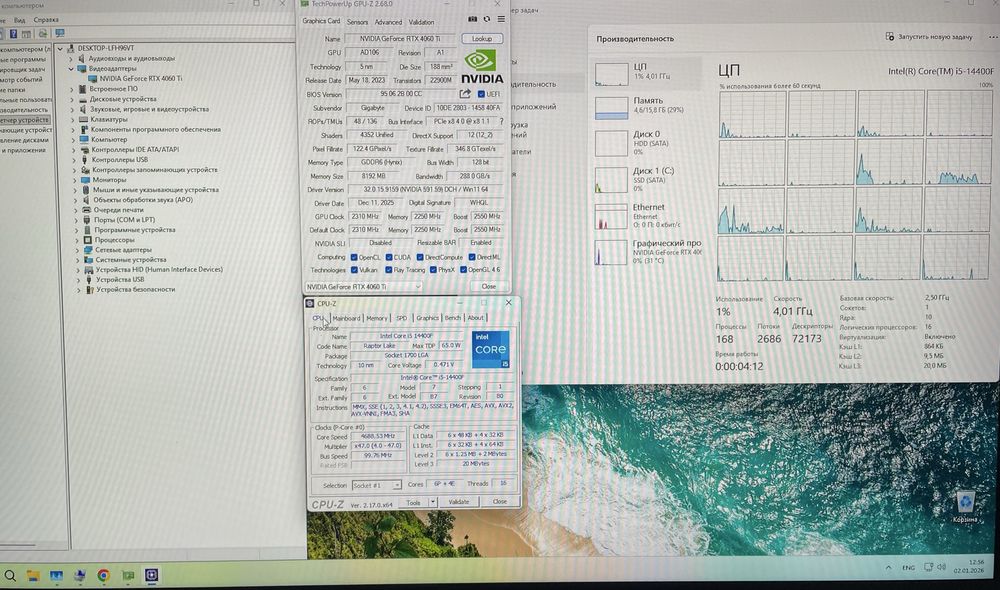Viewport: 1000px width, 590px height.
Task: Select Графический процессор in Task Manager
Action: 647,251
